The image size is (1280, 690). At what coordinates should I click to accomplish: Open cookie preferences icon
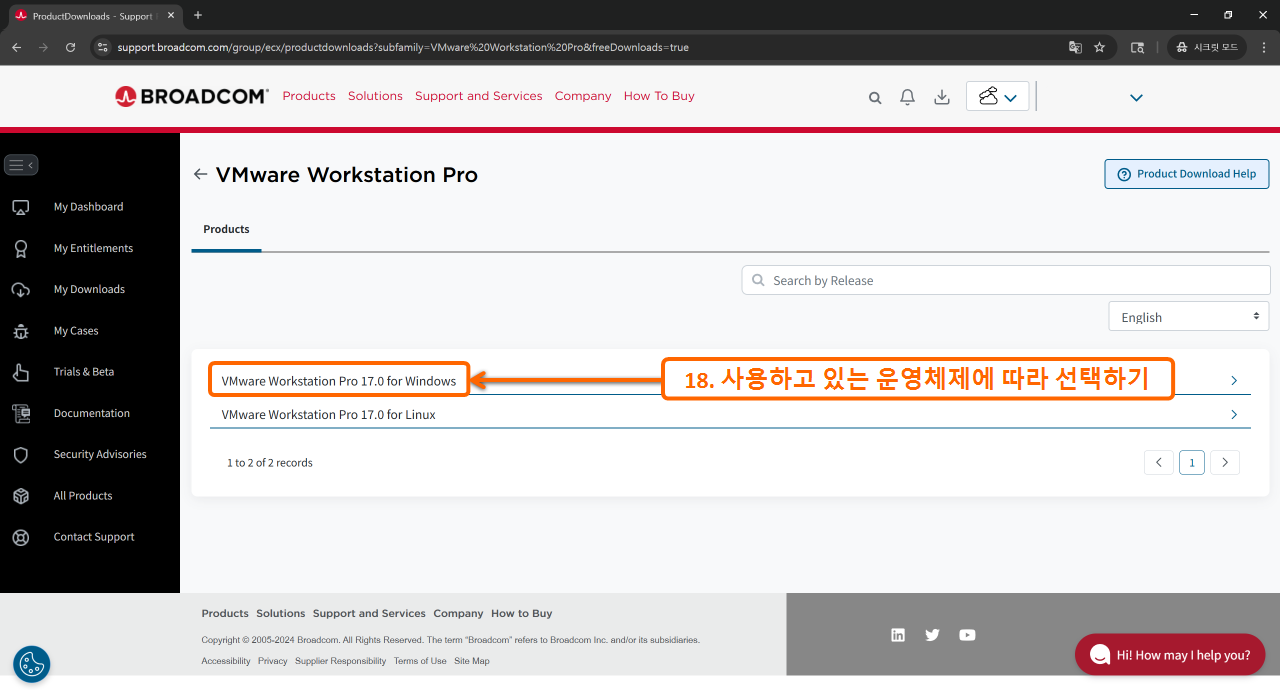click(x=32, y=664)
